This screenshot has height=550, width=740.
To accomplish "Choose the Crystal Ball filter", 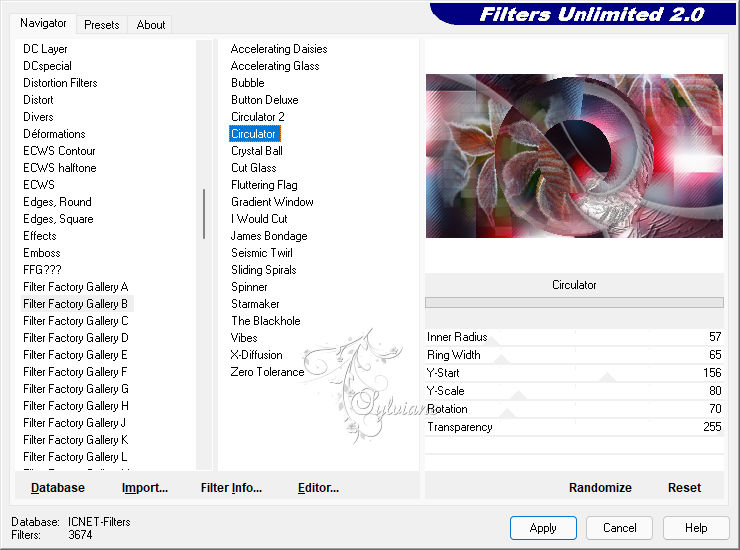I will pos(257,151).
